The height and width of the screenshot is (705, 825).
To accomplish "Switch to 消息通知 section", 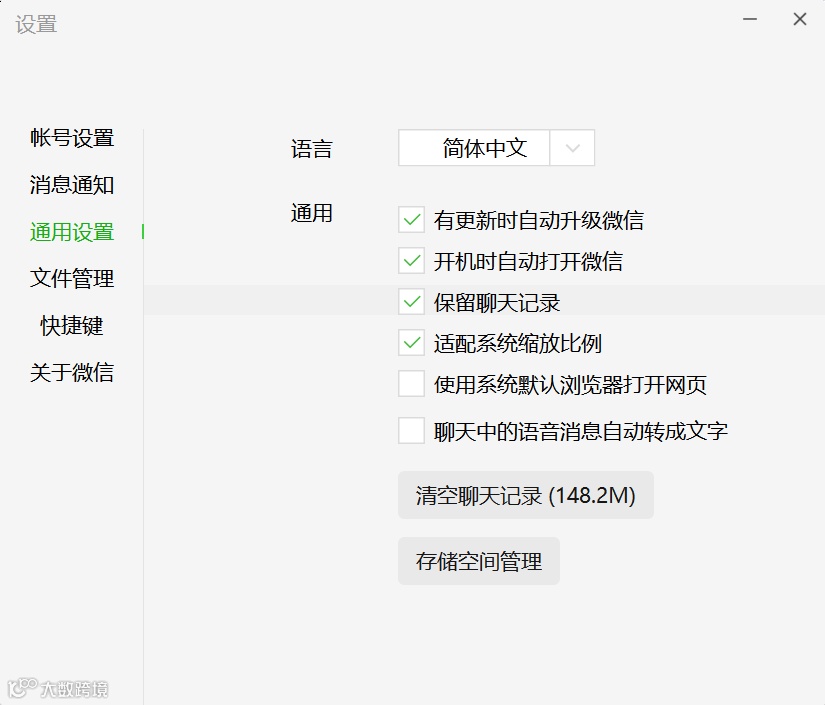I will pyautogui.click(x=72, y=185).
